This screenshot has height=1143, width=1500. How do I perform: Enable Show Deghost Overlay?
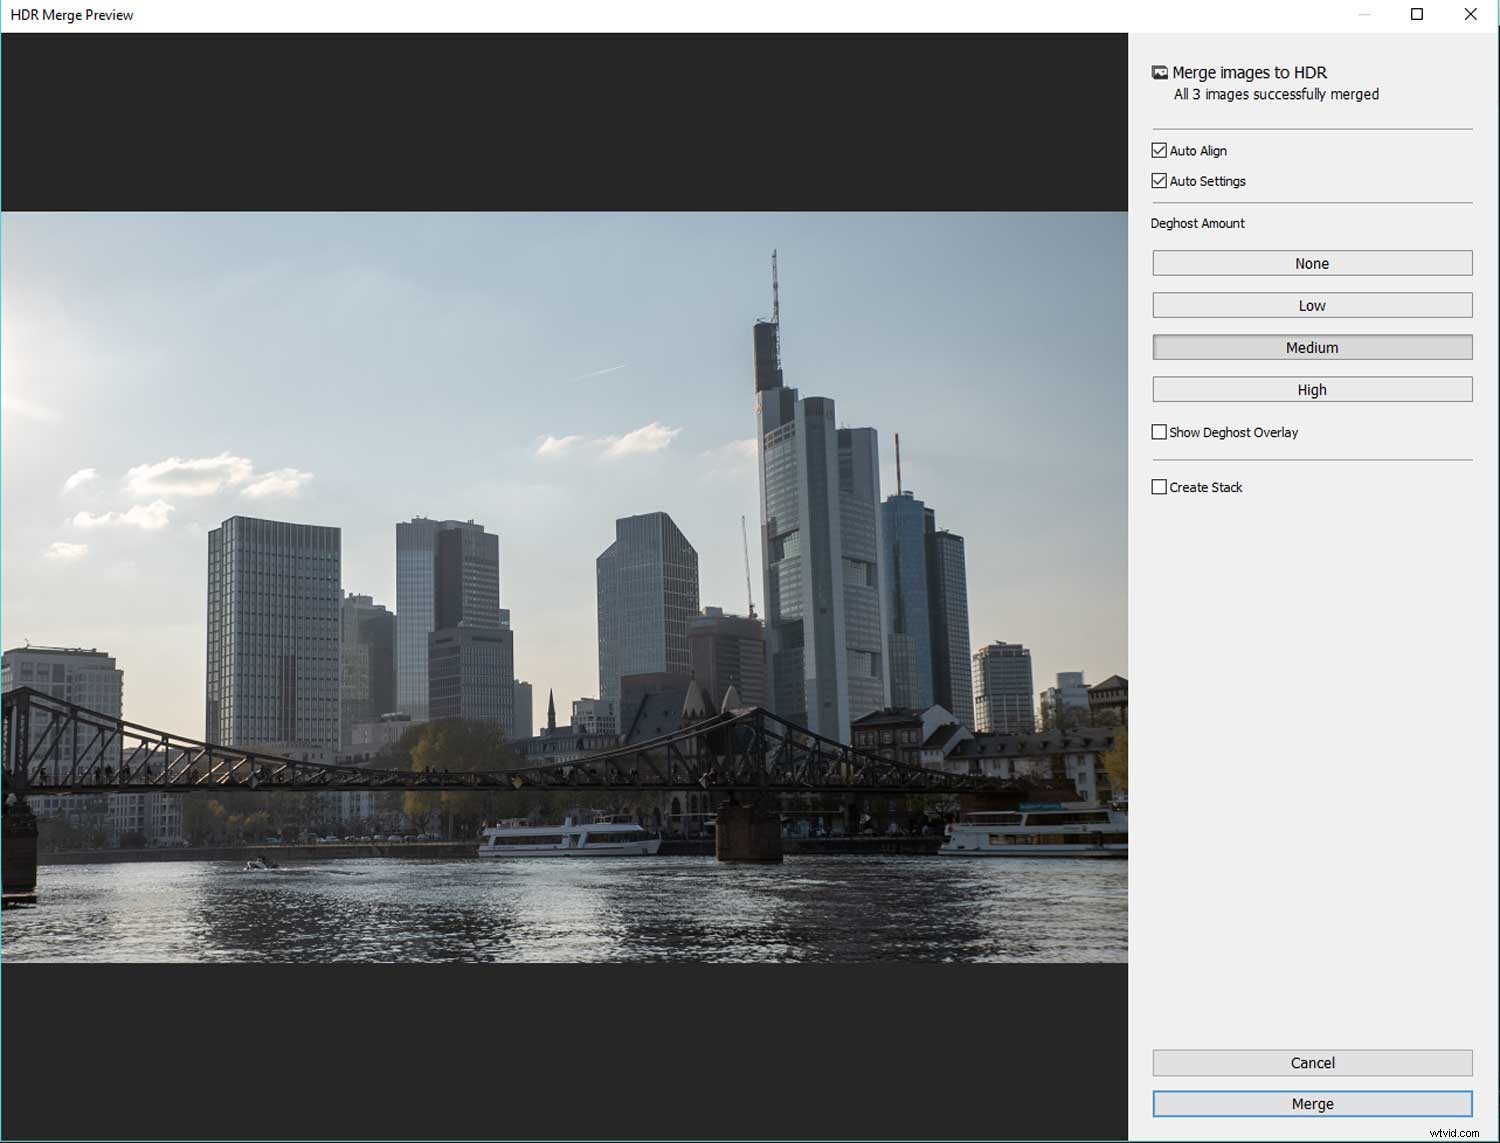click(1160, 432)
